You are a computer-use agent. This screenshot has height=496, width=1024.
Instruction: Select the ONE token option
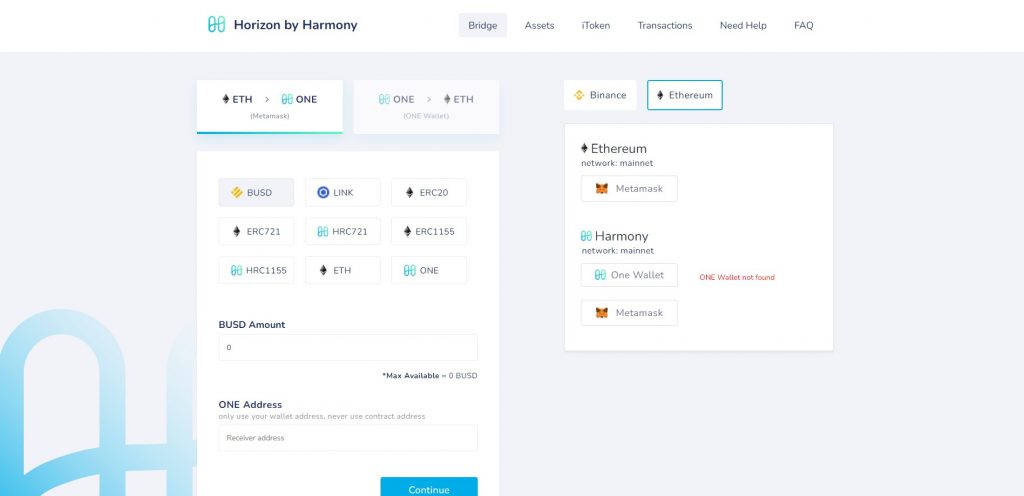(x=428, y=270)
